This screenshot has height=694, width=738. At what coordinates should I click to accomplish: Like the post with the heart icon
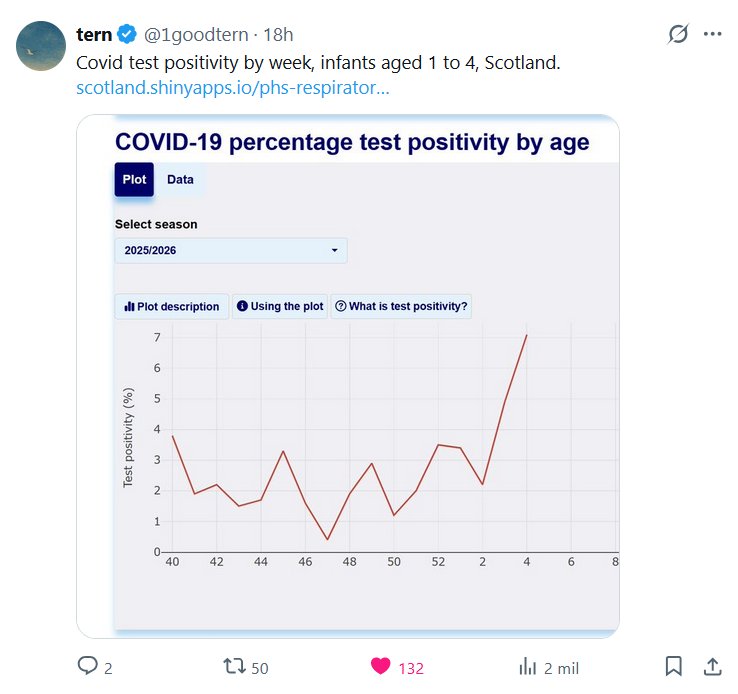click(x=380, y=666)
